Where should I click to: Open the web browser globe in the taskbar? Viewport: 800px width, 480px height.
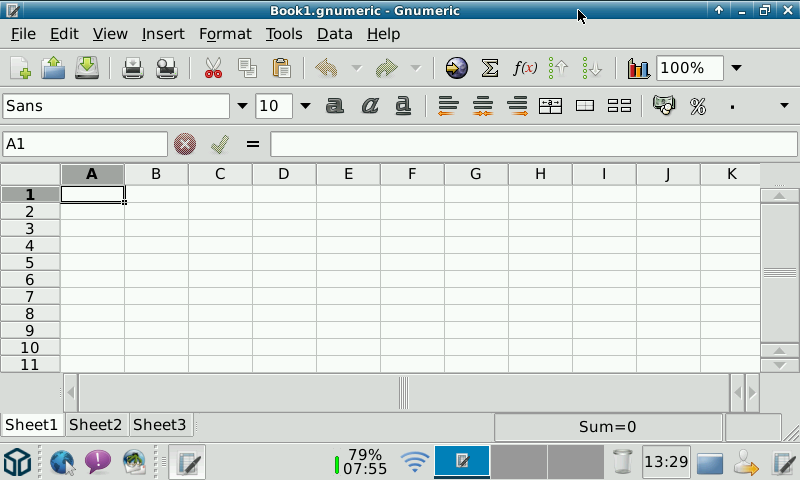[63, 462]
